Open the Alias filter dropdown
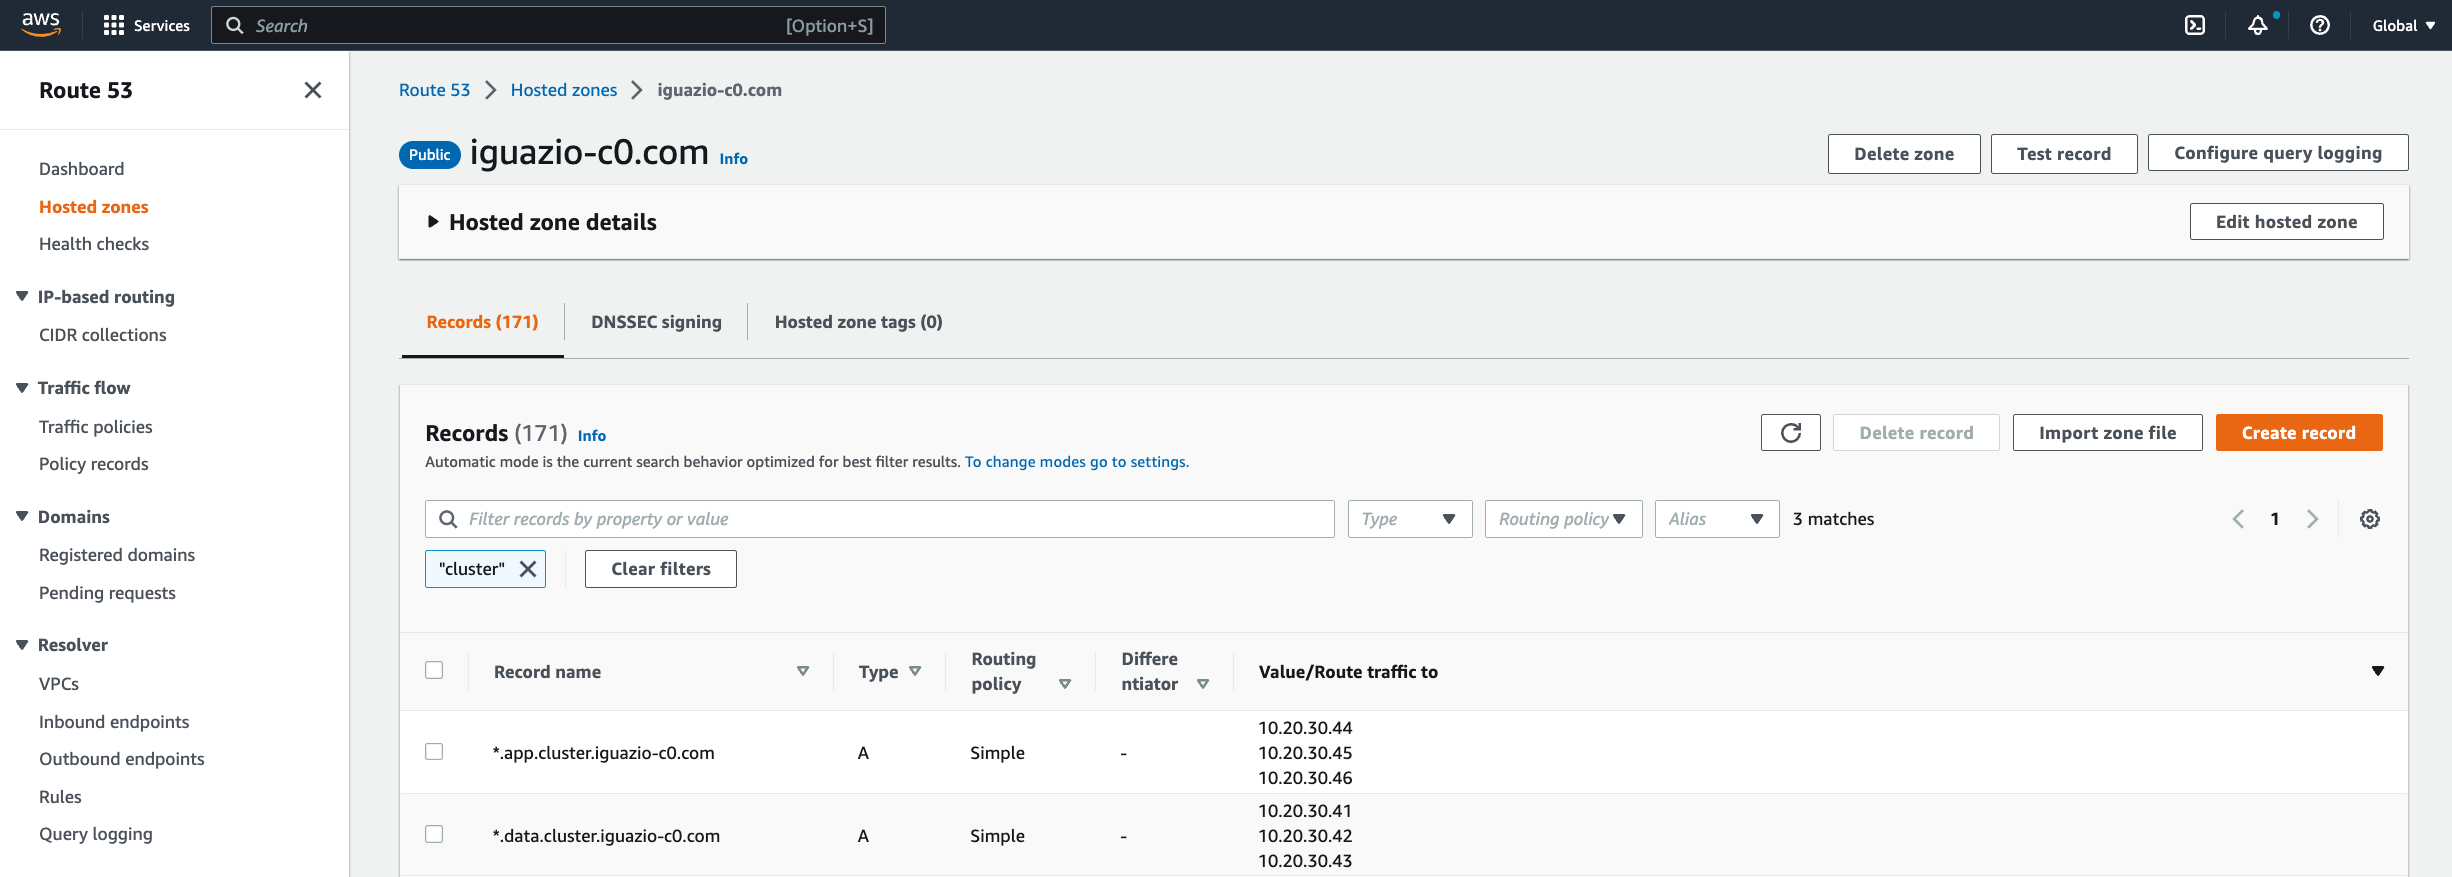 (1717, 519)
